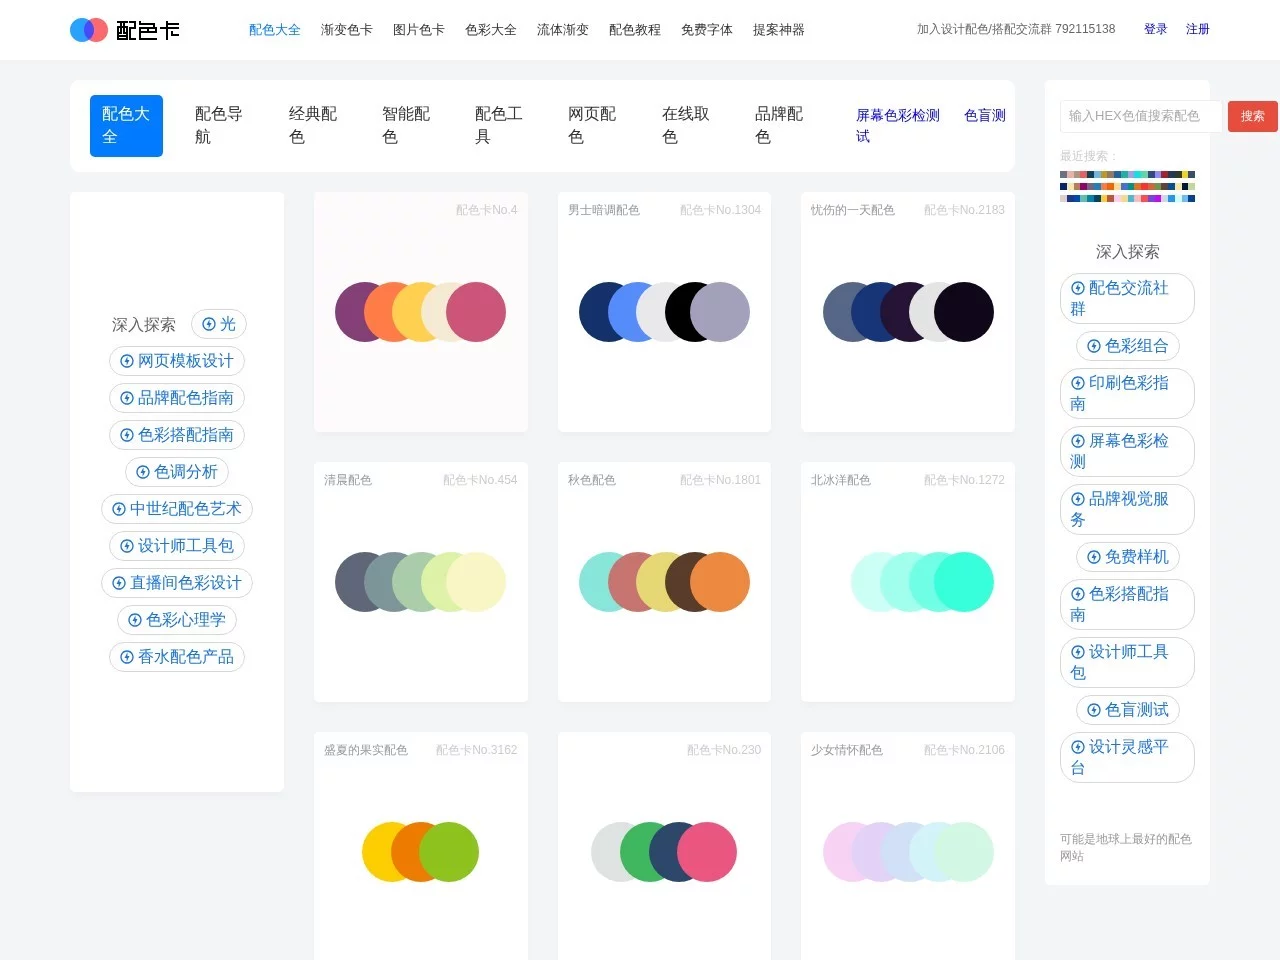Click the HEX color search input field
The image size is (1280, 960).
1140,116
